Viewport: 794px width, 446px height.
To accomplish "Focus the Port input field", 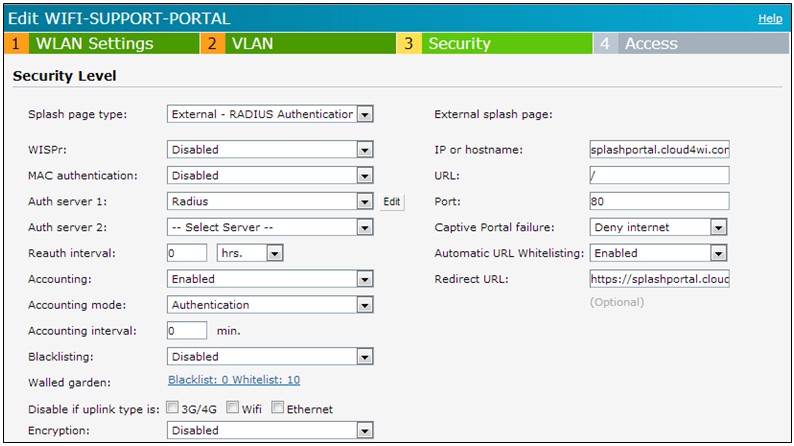I will tap(659, 202).
